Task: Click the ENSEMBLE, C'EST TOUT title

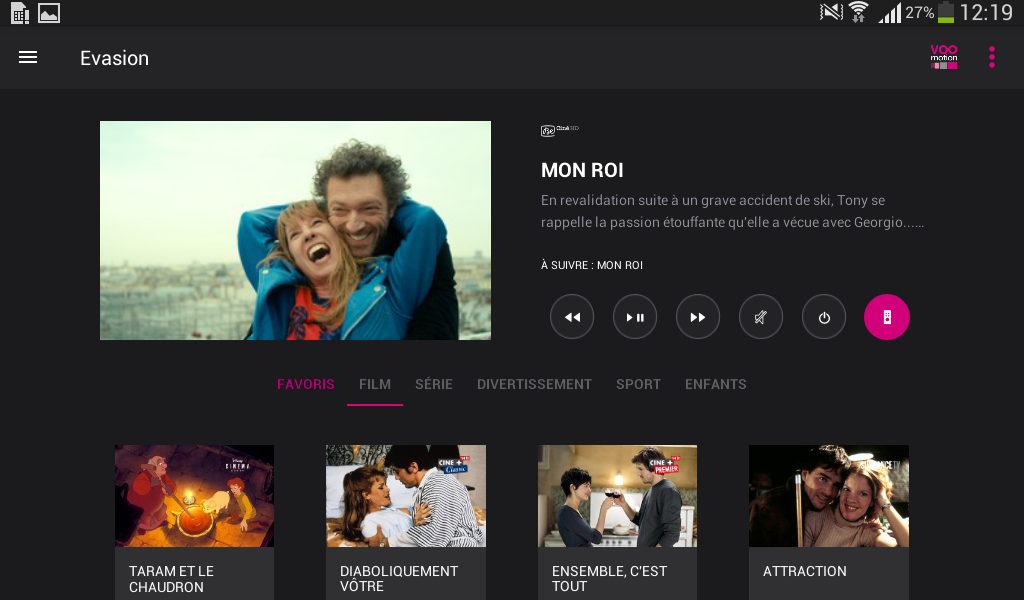Action: tap(609, 578)
